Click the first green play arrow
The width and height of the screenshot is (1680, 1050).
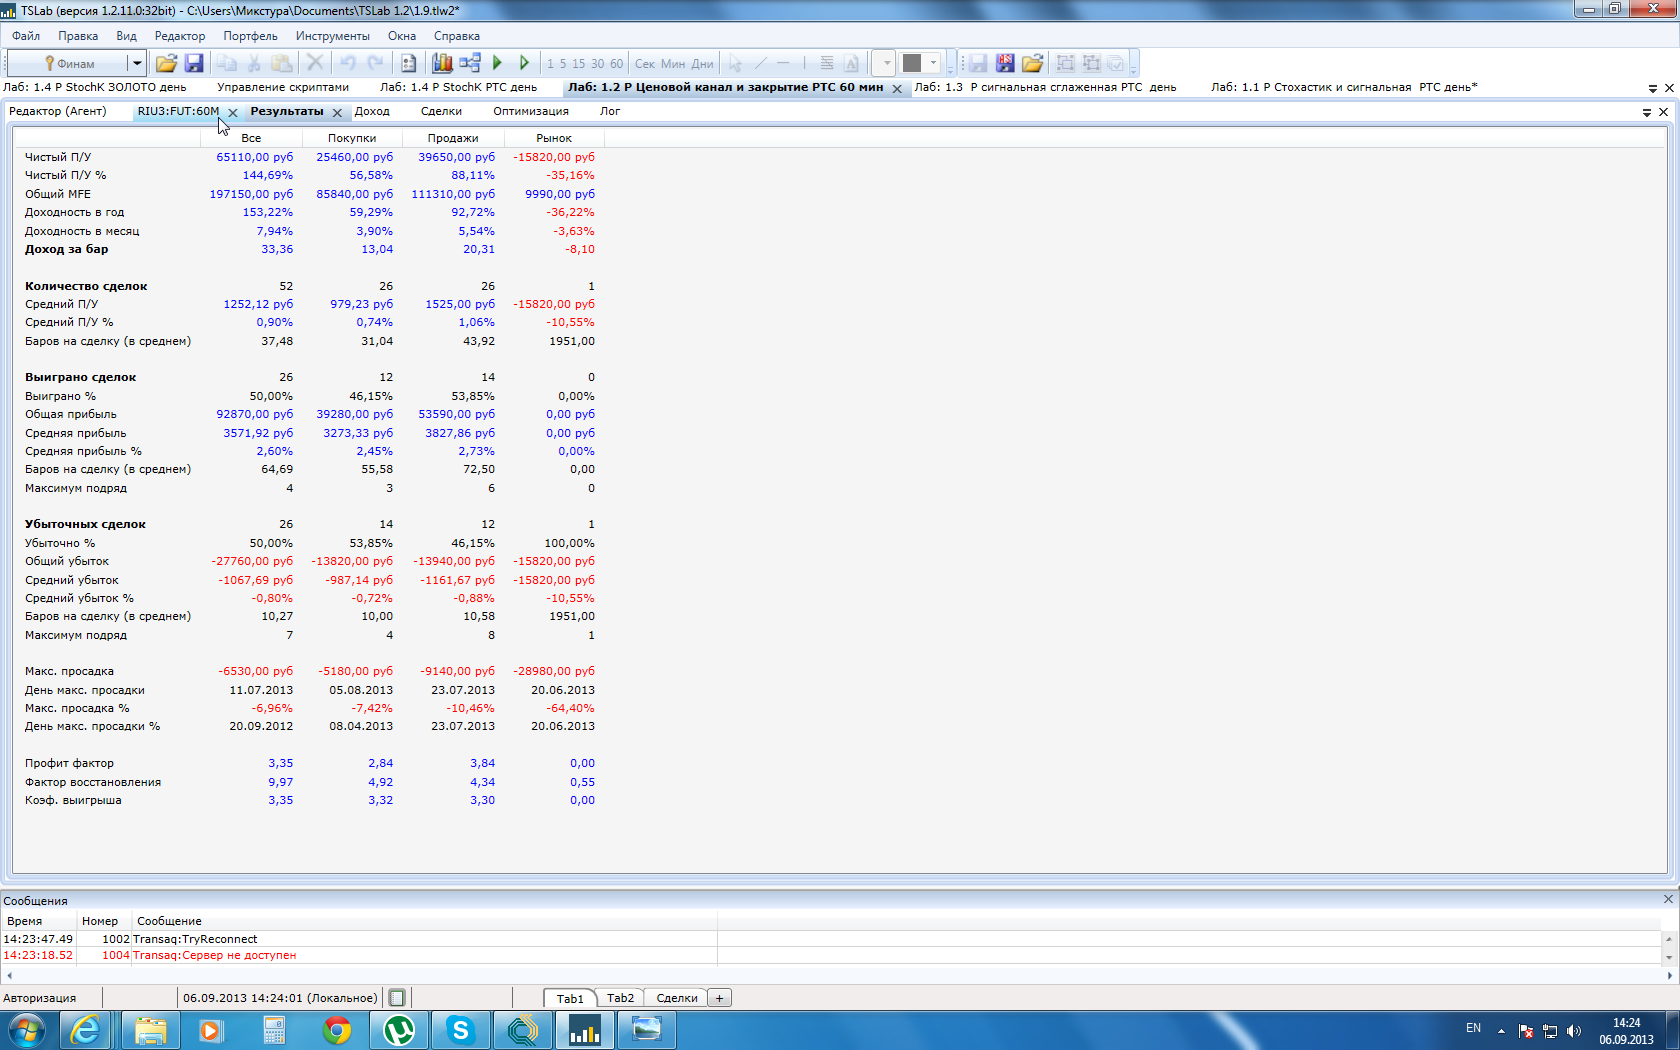click(x=497, y=63)
